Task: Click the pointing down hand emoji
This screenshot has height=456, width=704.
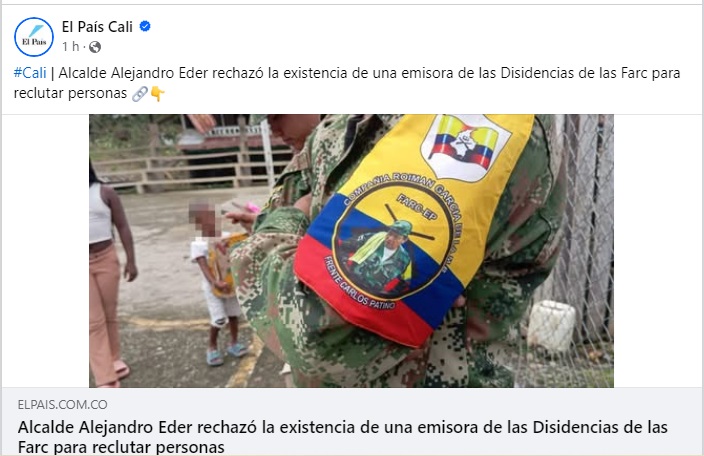Action: (158, 93)
